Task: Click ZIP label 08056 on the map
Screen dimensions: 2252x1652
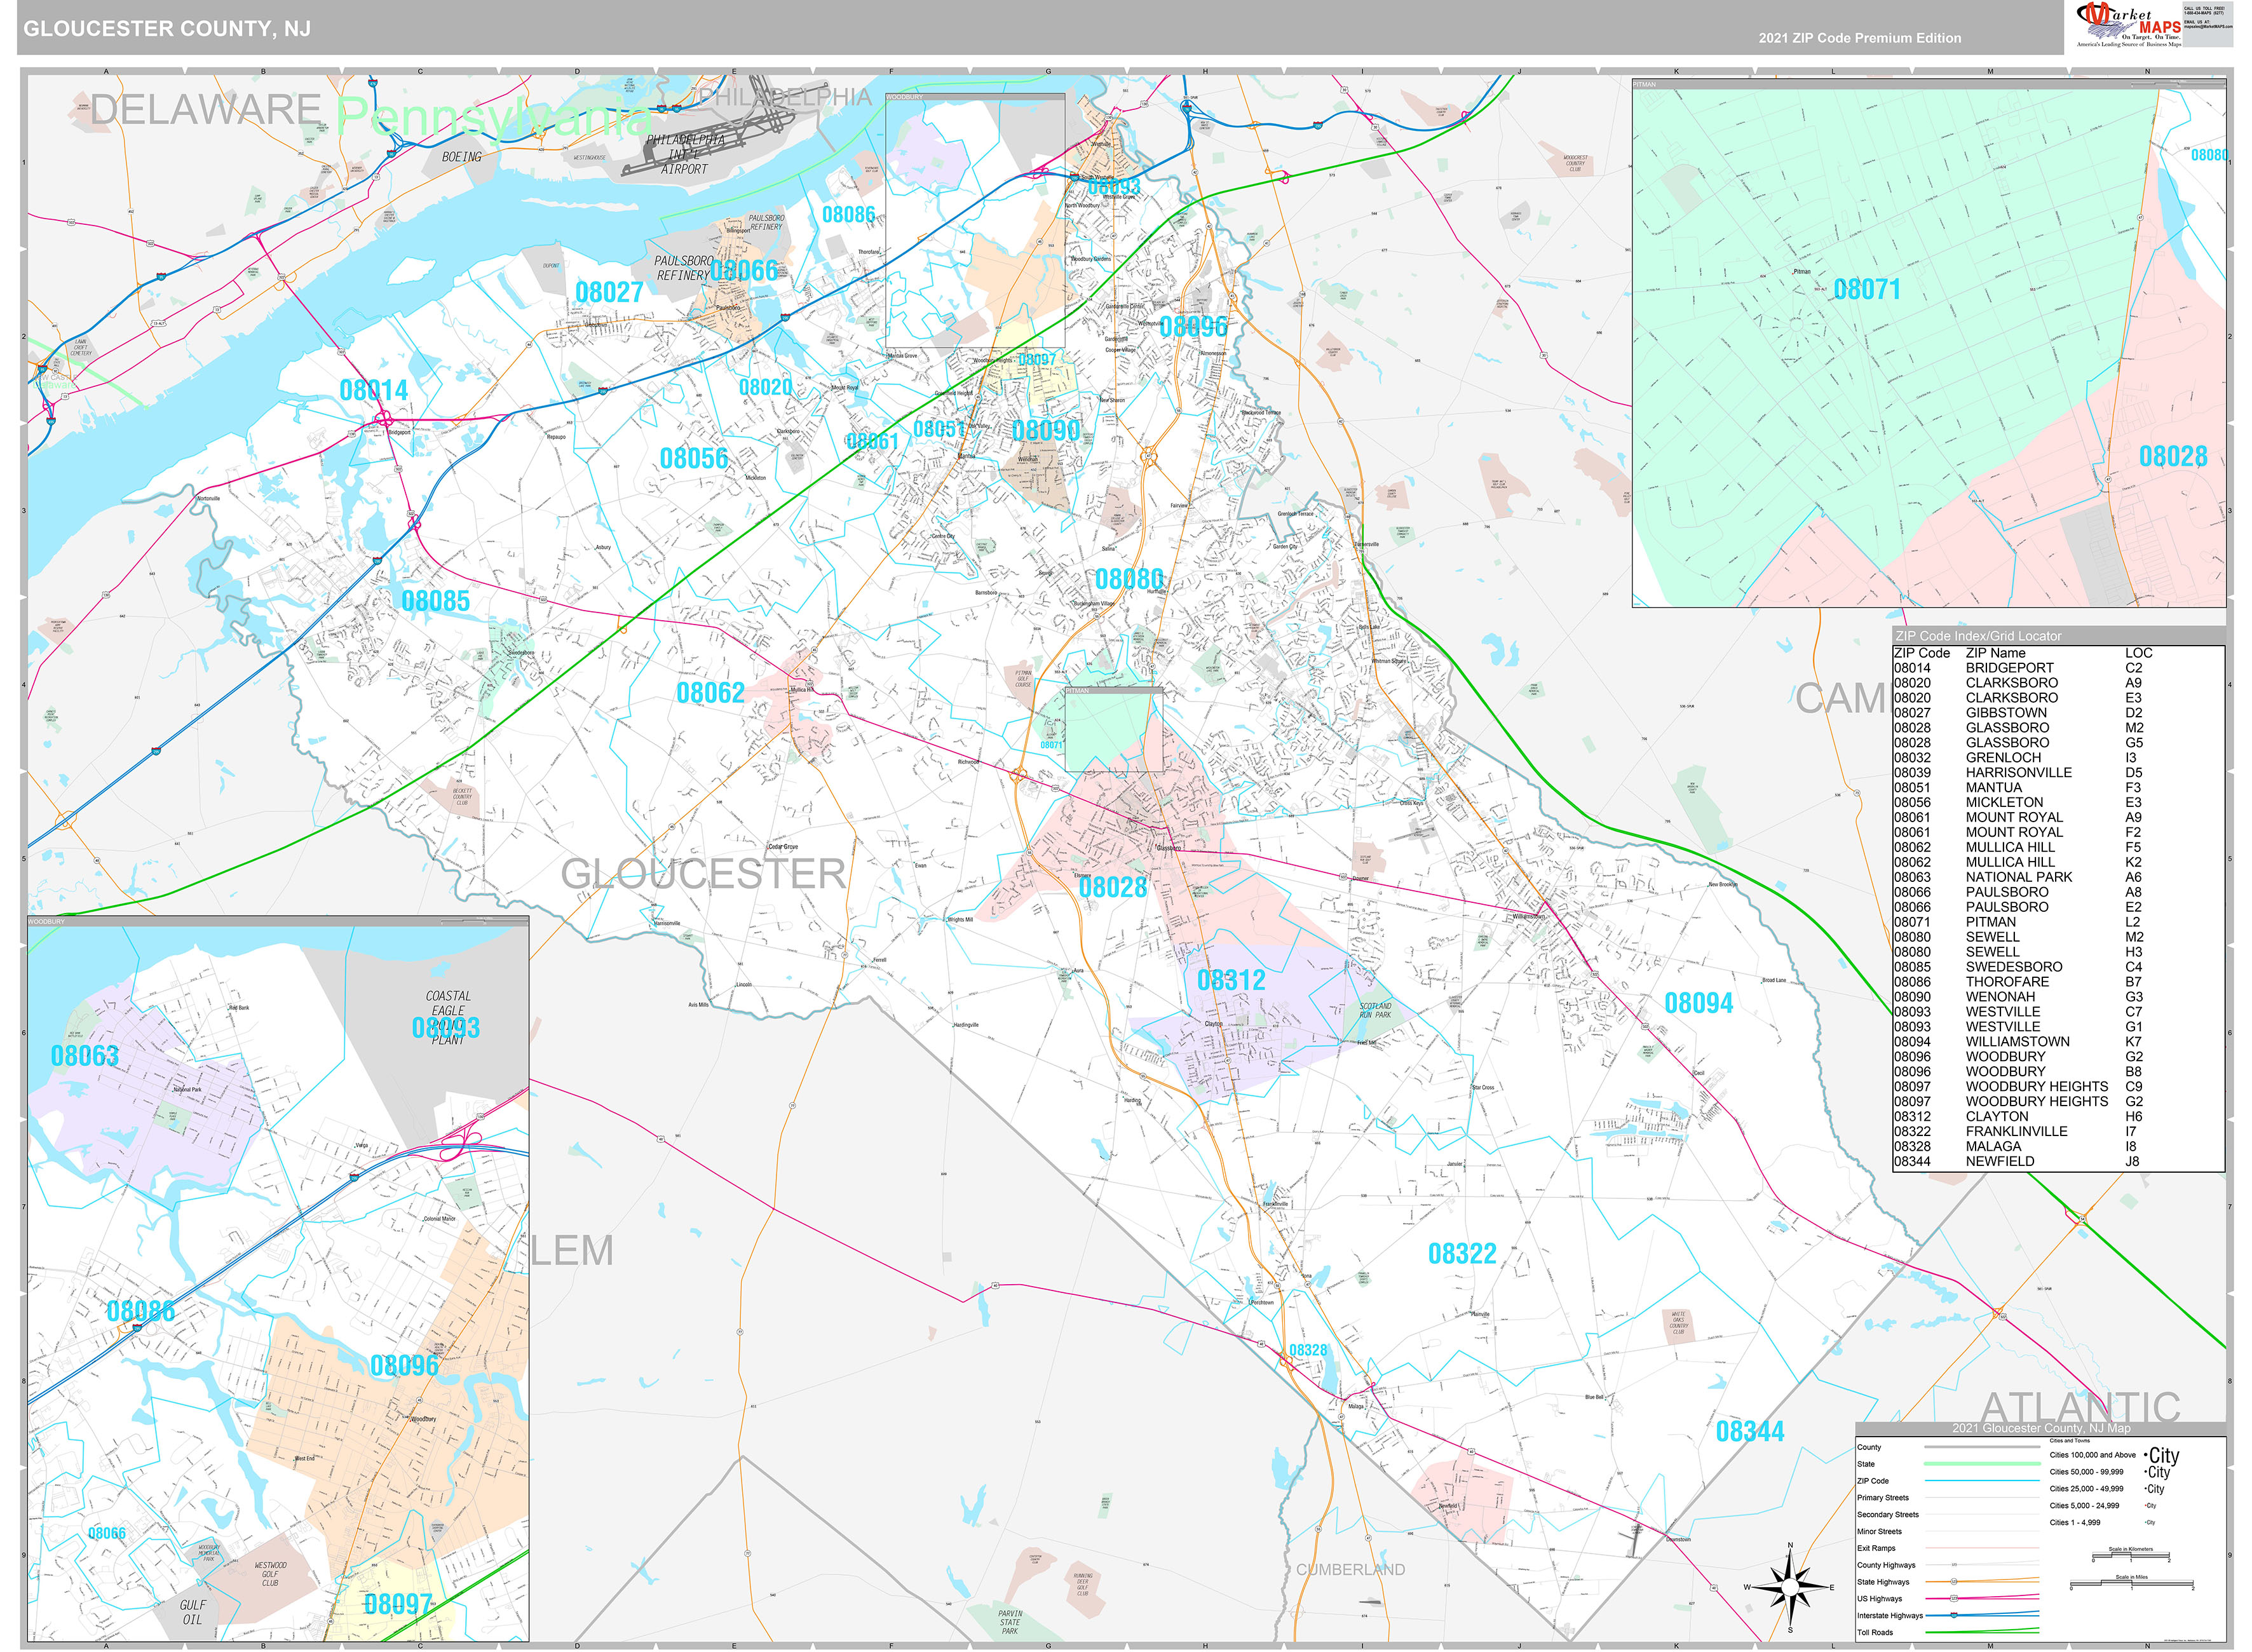Action: pos(694,458)
